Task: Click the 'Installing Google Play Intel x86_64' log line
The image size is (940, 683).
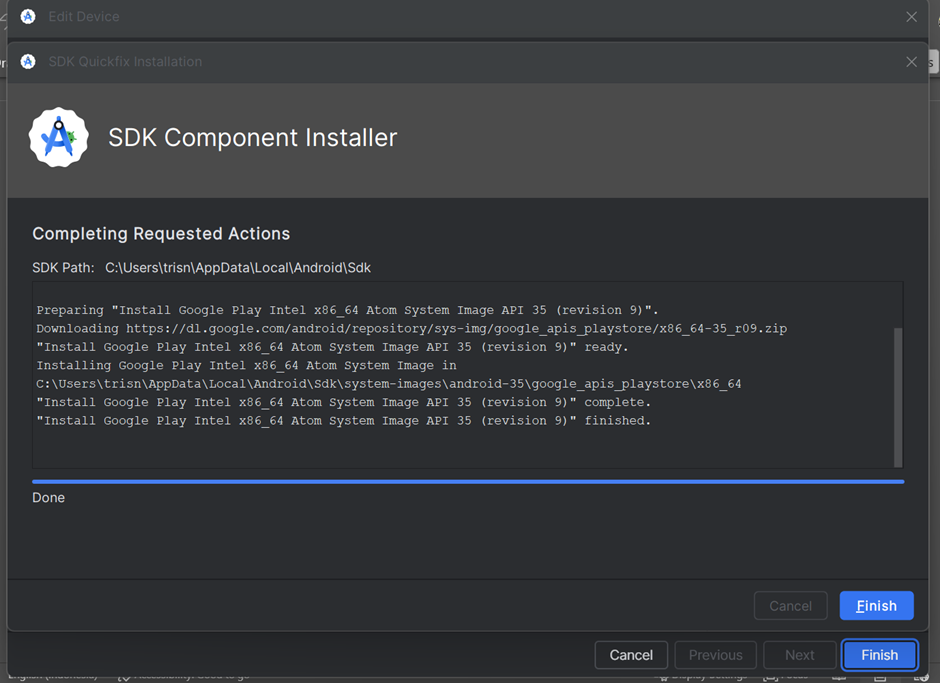Action: [x=246, y=365]
